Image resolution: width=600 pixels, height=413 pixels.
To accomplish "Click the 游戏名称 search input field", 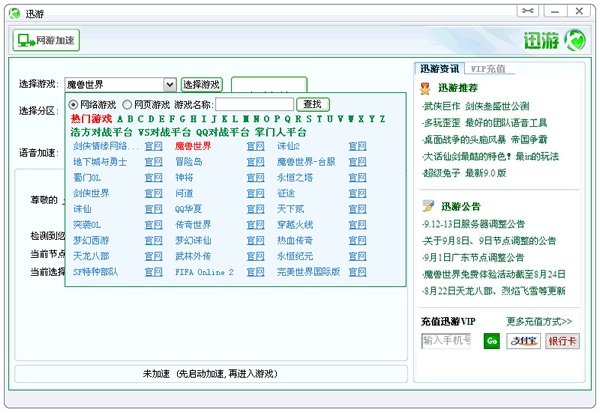I will 255,104.
